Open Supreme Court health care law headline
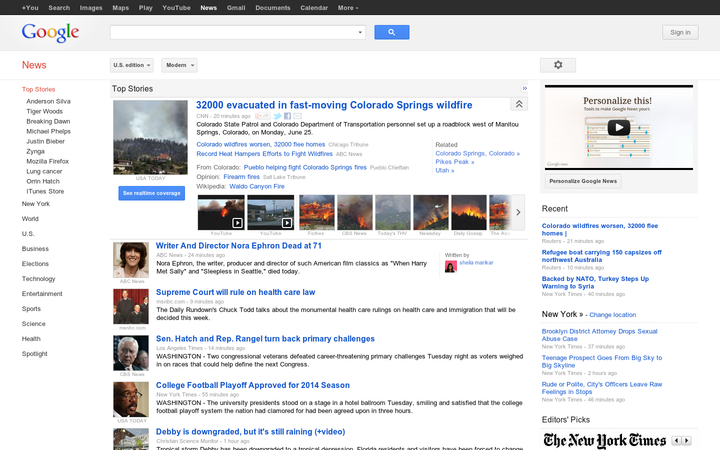Screen dimensions: 720x450 pos(235,292)
